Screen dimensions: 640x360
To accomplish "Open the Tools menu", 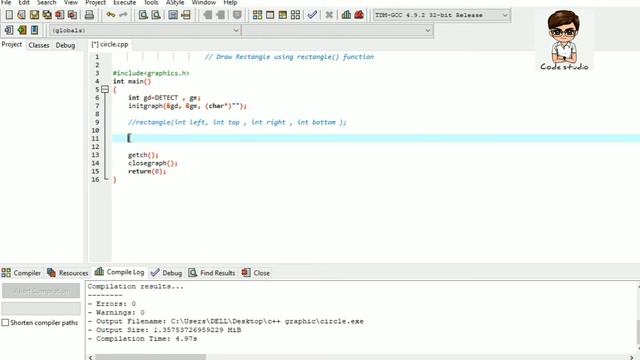I will tap(151, 2).
